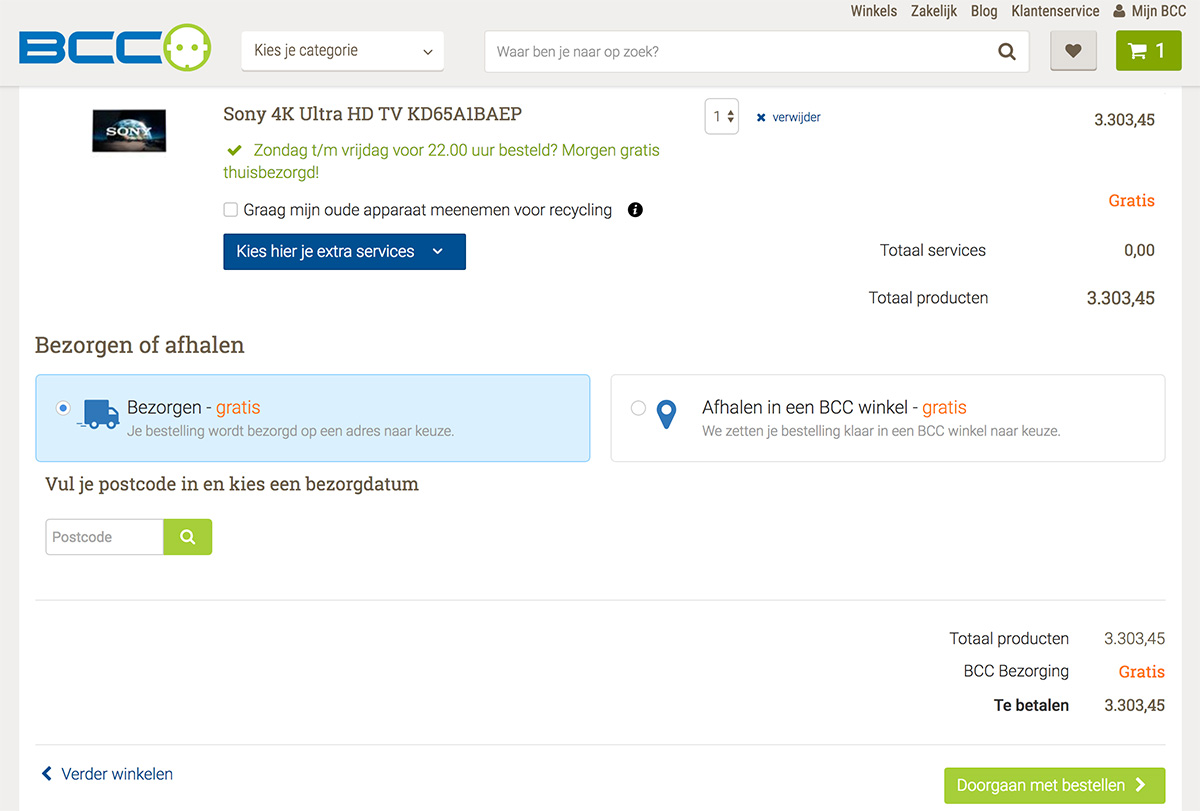Click the green checkmark delivery notice icon

click(x=234, y=150)
